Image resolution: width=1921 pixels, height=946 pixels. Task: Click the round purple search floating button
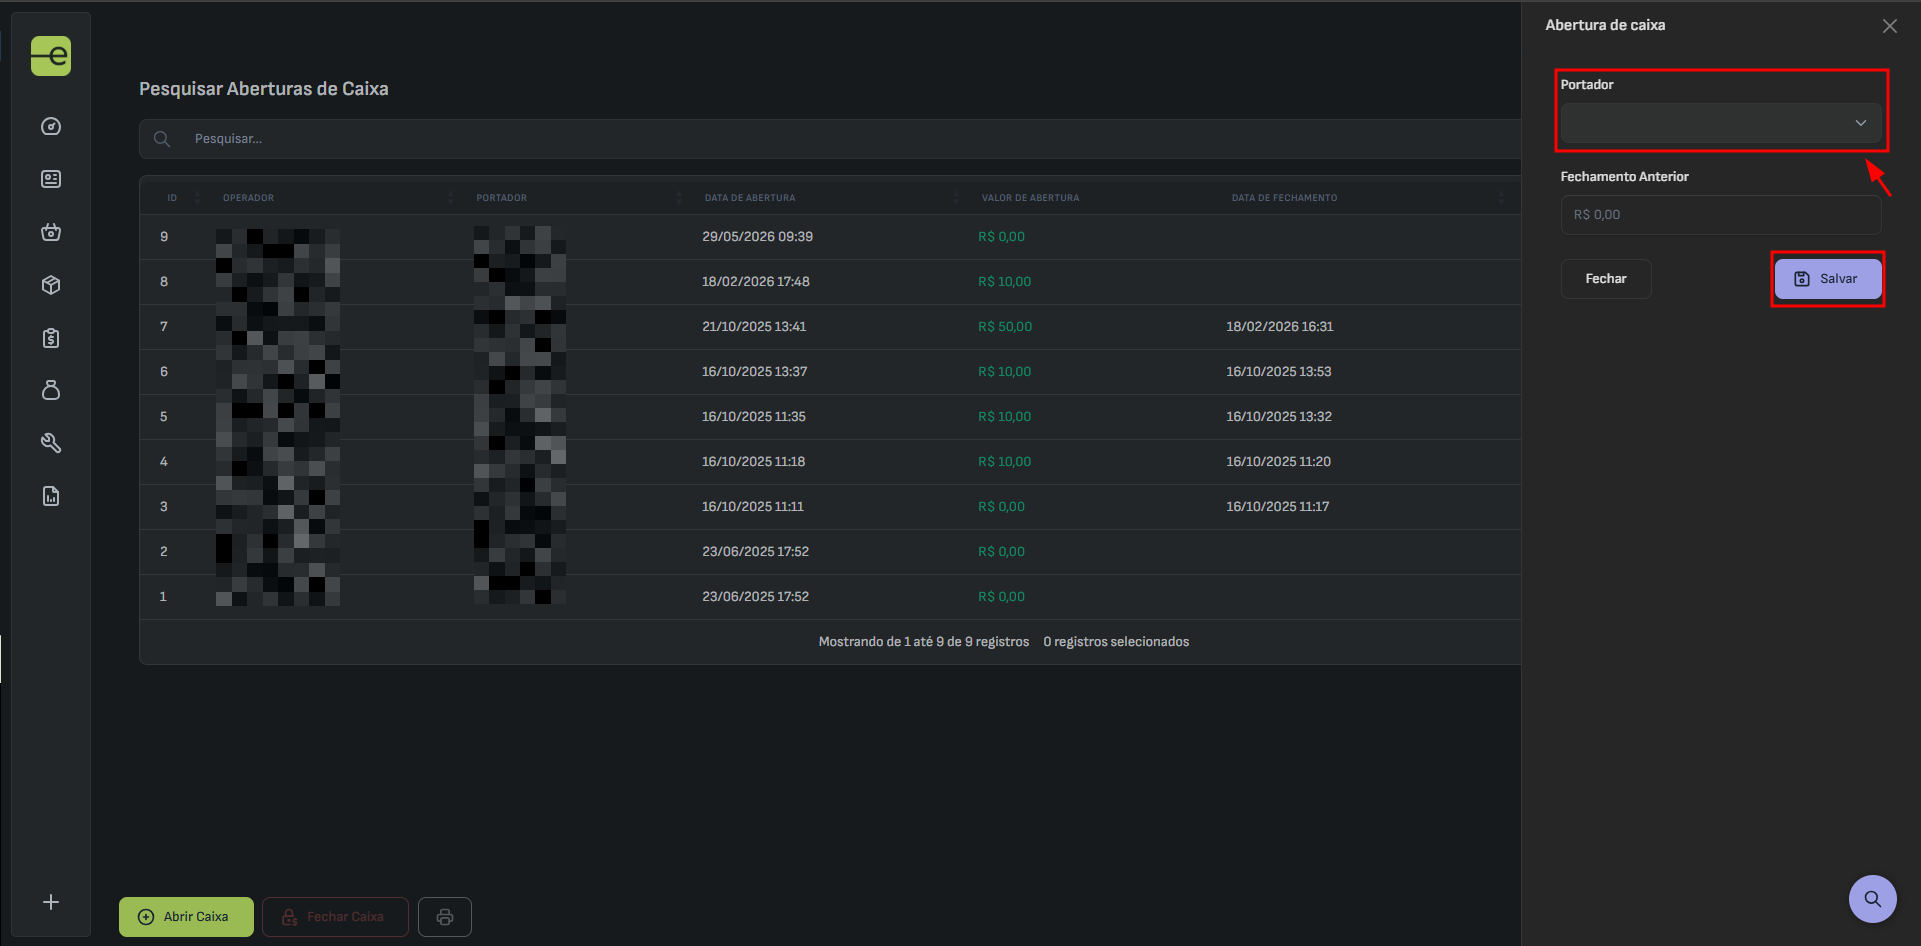[1873, 899]
